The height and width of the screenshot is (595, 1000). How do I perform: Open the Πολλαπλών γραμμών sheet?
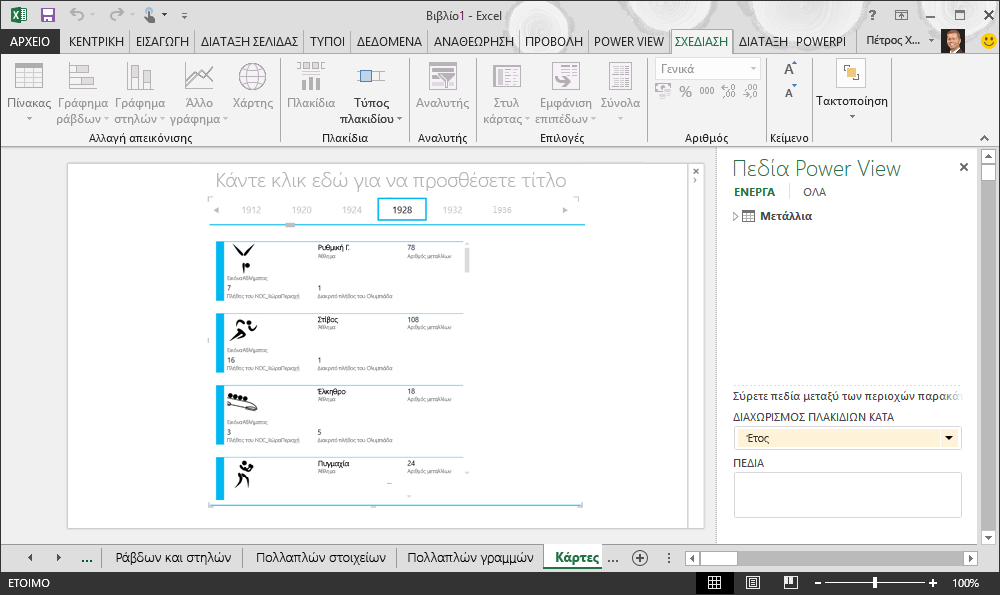click(470, 558)
